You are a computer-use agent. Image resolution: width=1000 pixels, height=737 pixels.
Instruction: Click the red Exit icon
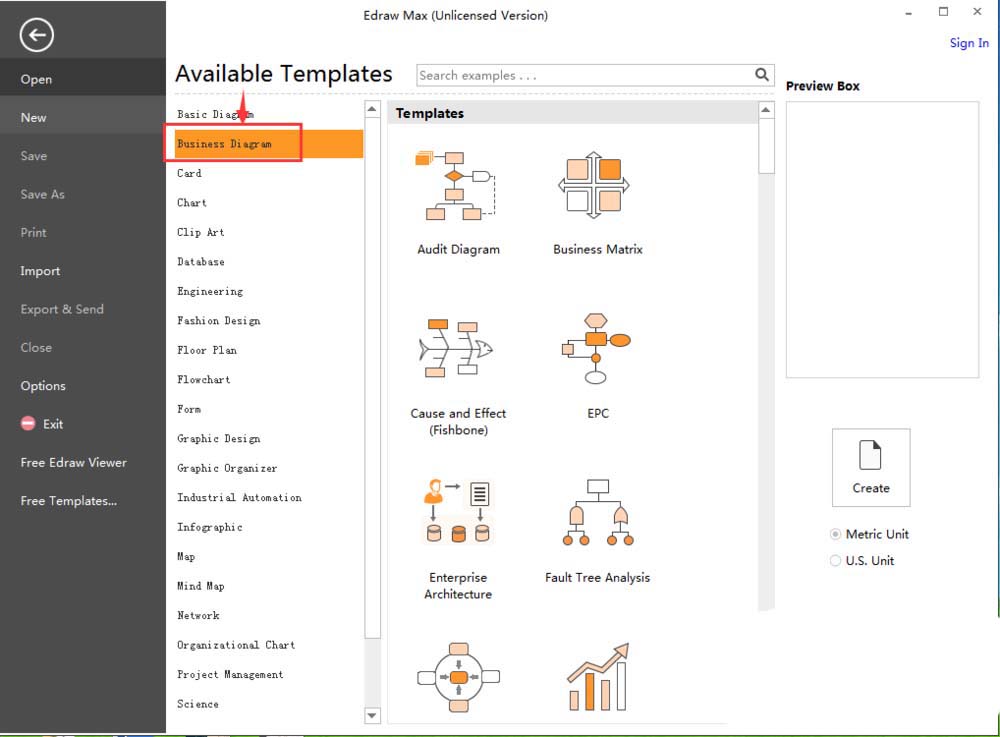point(28,423)
